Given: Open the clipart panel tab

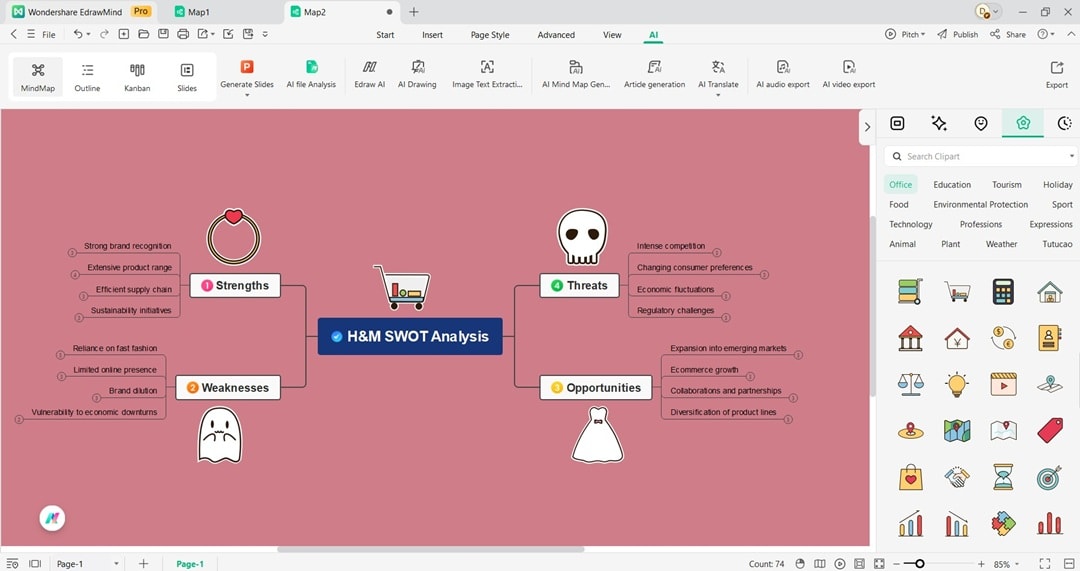Looking at the screenshot, I should pyautogui.click(x=1023, y=123).
